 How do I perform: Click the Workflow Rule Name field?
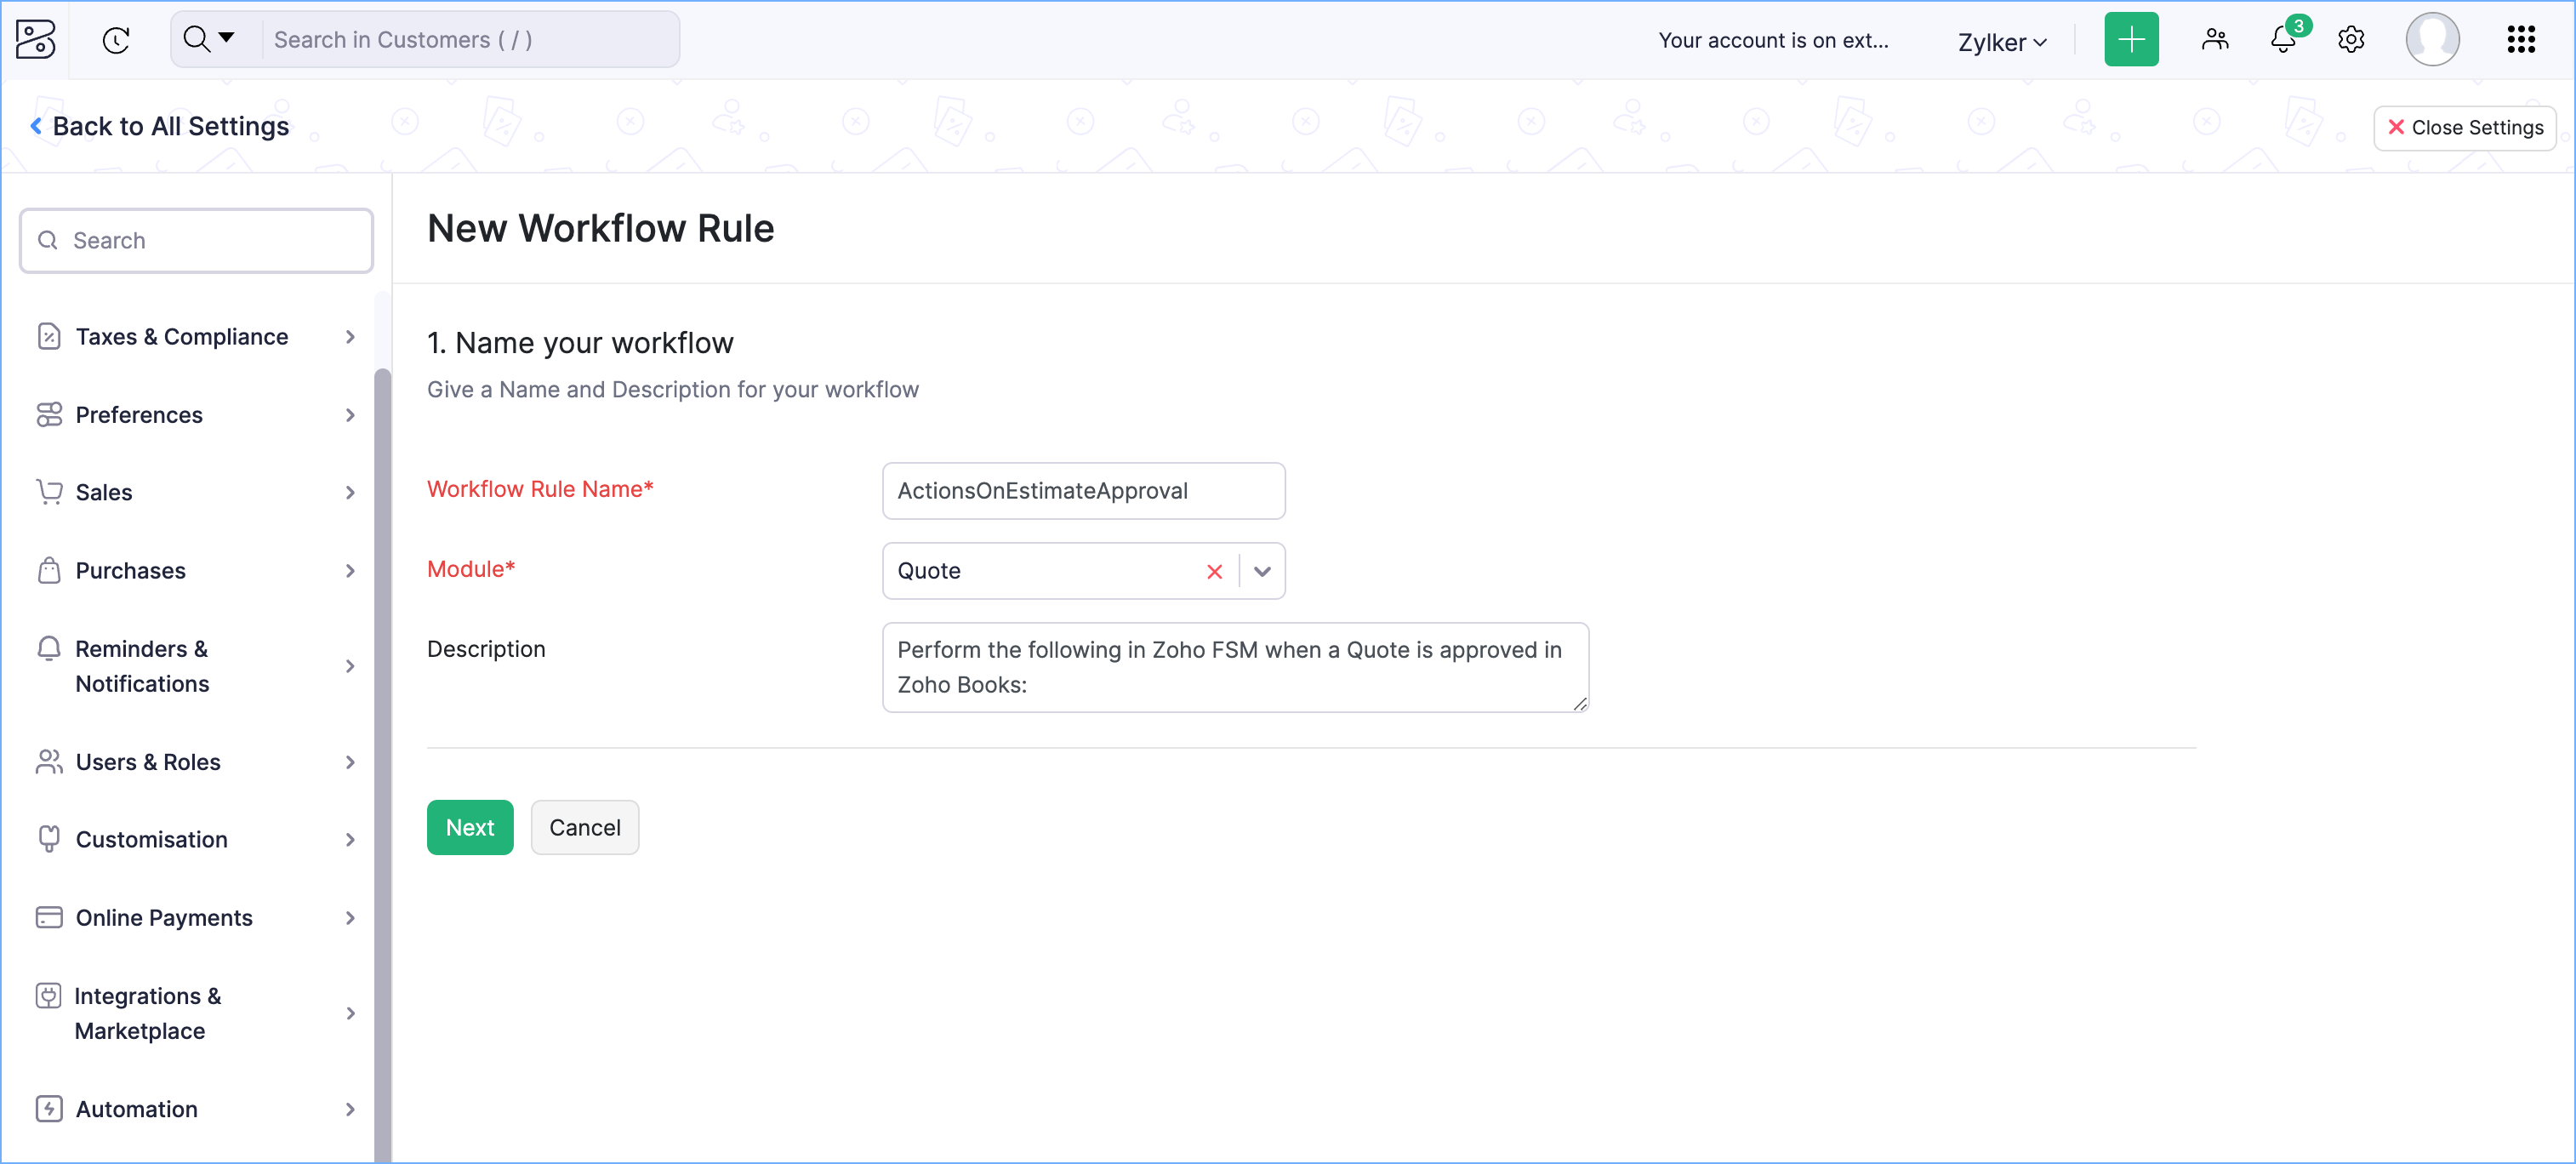click(x=1083, y=491)
